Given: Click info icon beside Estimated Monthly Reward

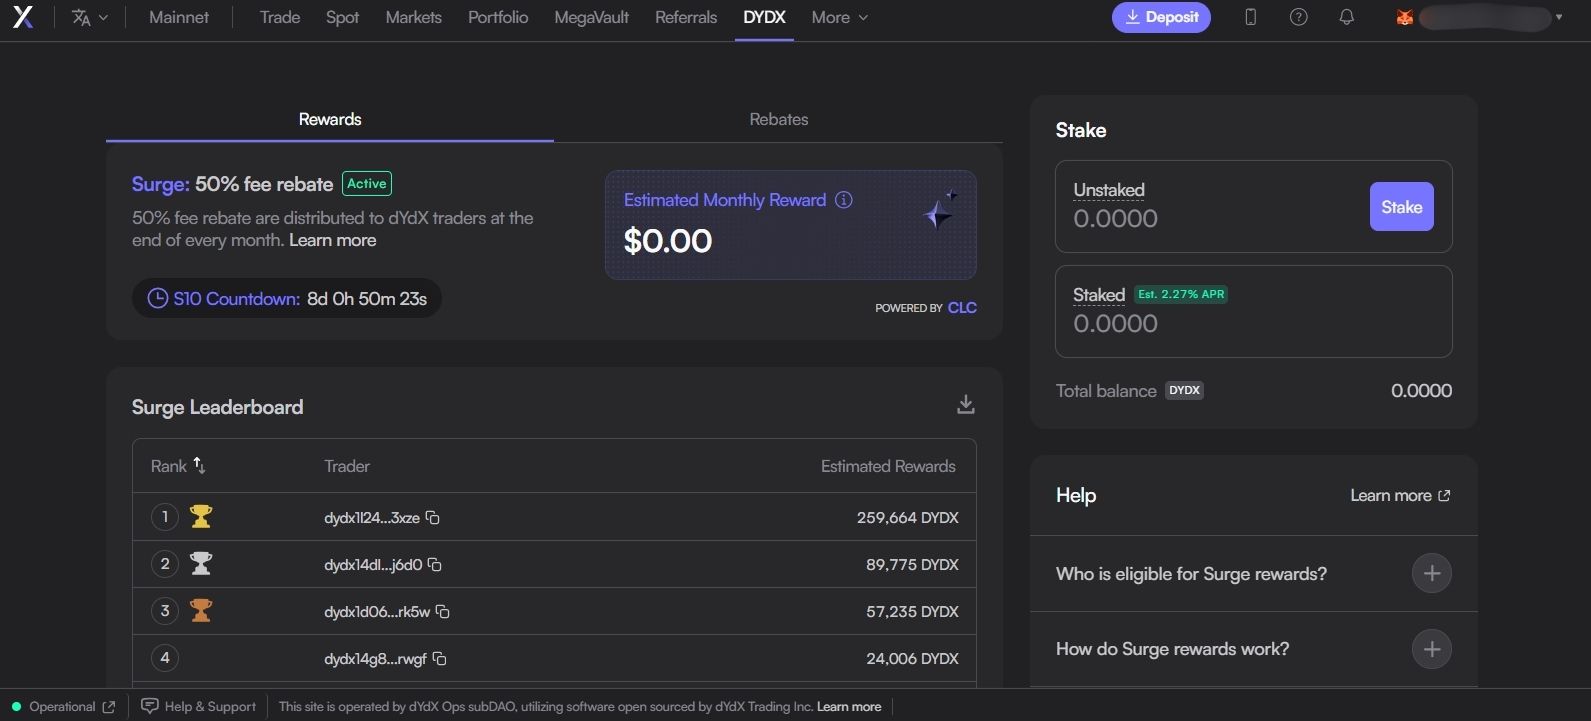Looking at the screenshot, I should click(844, 200).
